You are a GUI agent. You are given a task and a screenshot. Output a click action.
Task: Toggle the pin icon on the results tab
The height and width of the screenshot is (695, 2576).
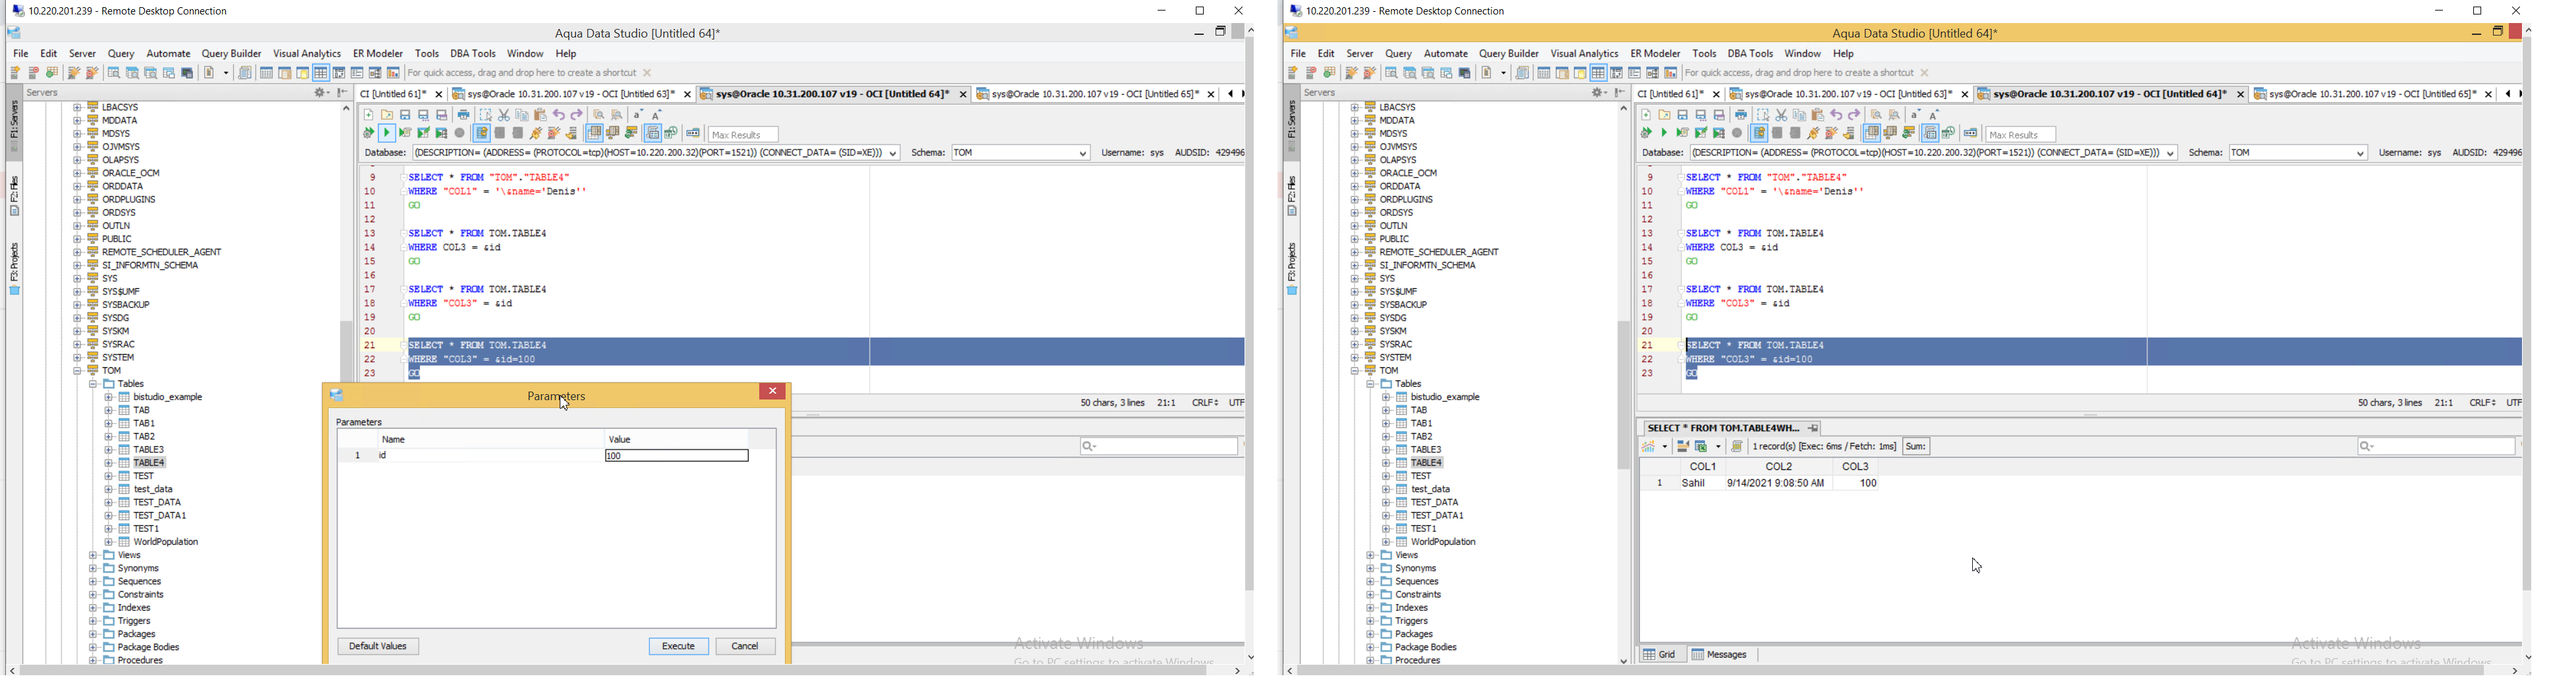click(x=1814, y=428)
